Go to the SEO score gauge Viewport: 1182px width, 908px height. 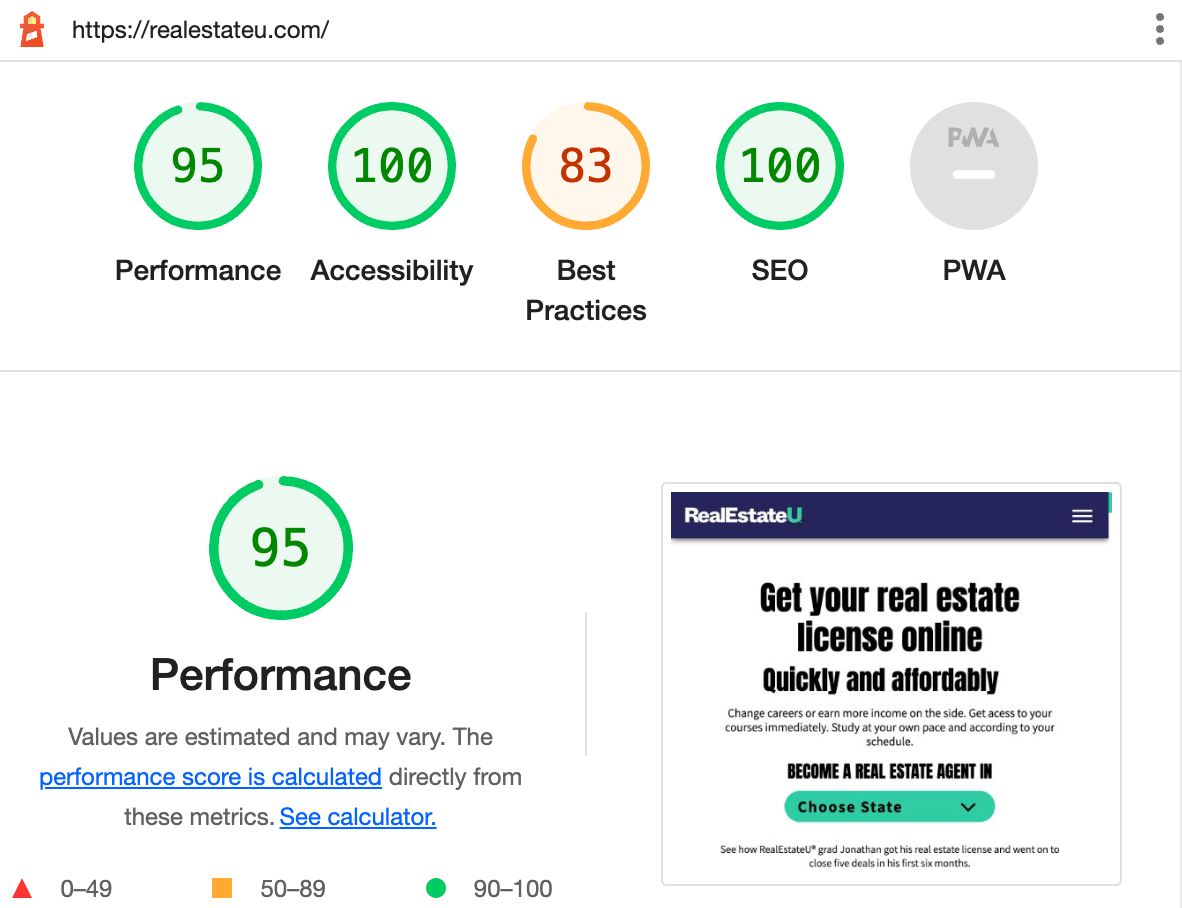pyautogui.click(x=780, y=166)
